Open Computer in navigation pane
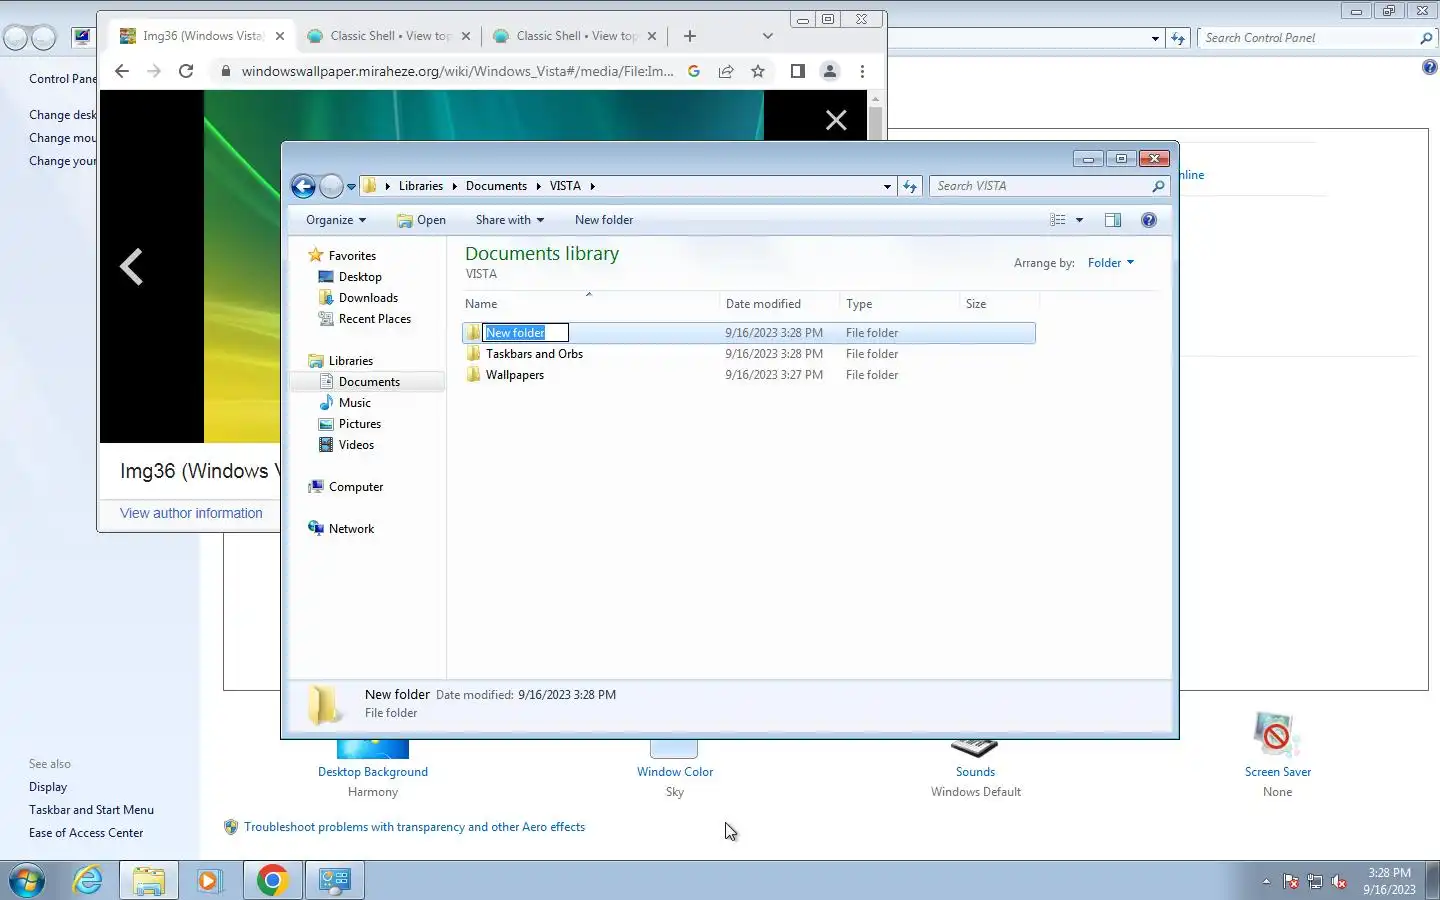The image size is (1440, 900). click(x=356, y=487)
